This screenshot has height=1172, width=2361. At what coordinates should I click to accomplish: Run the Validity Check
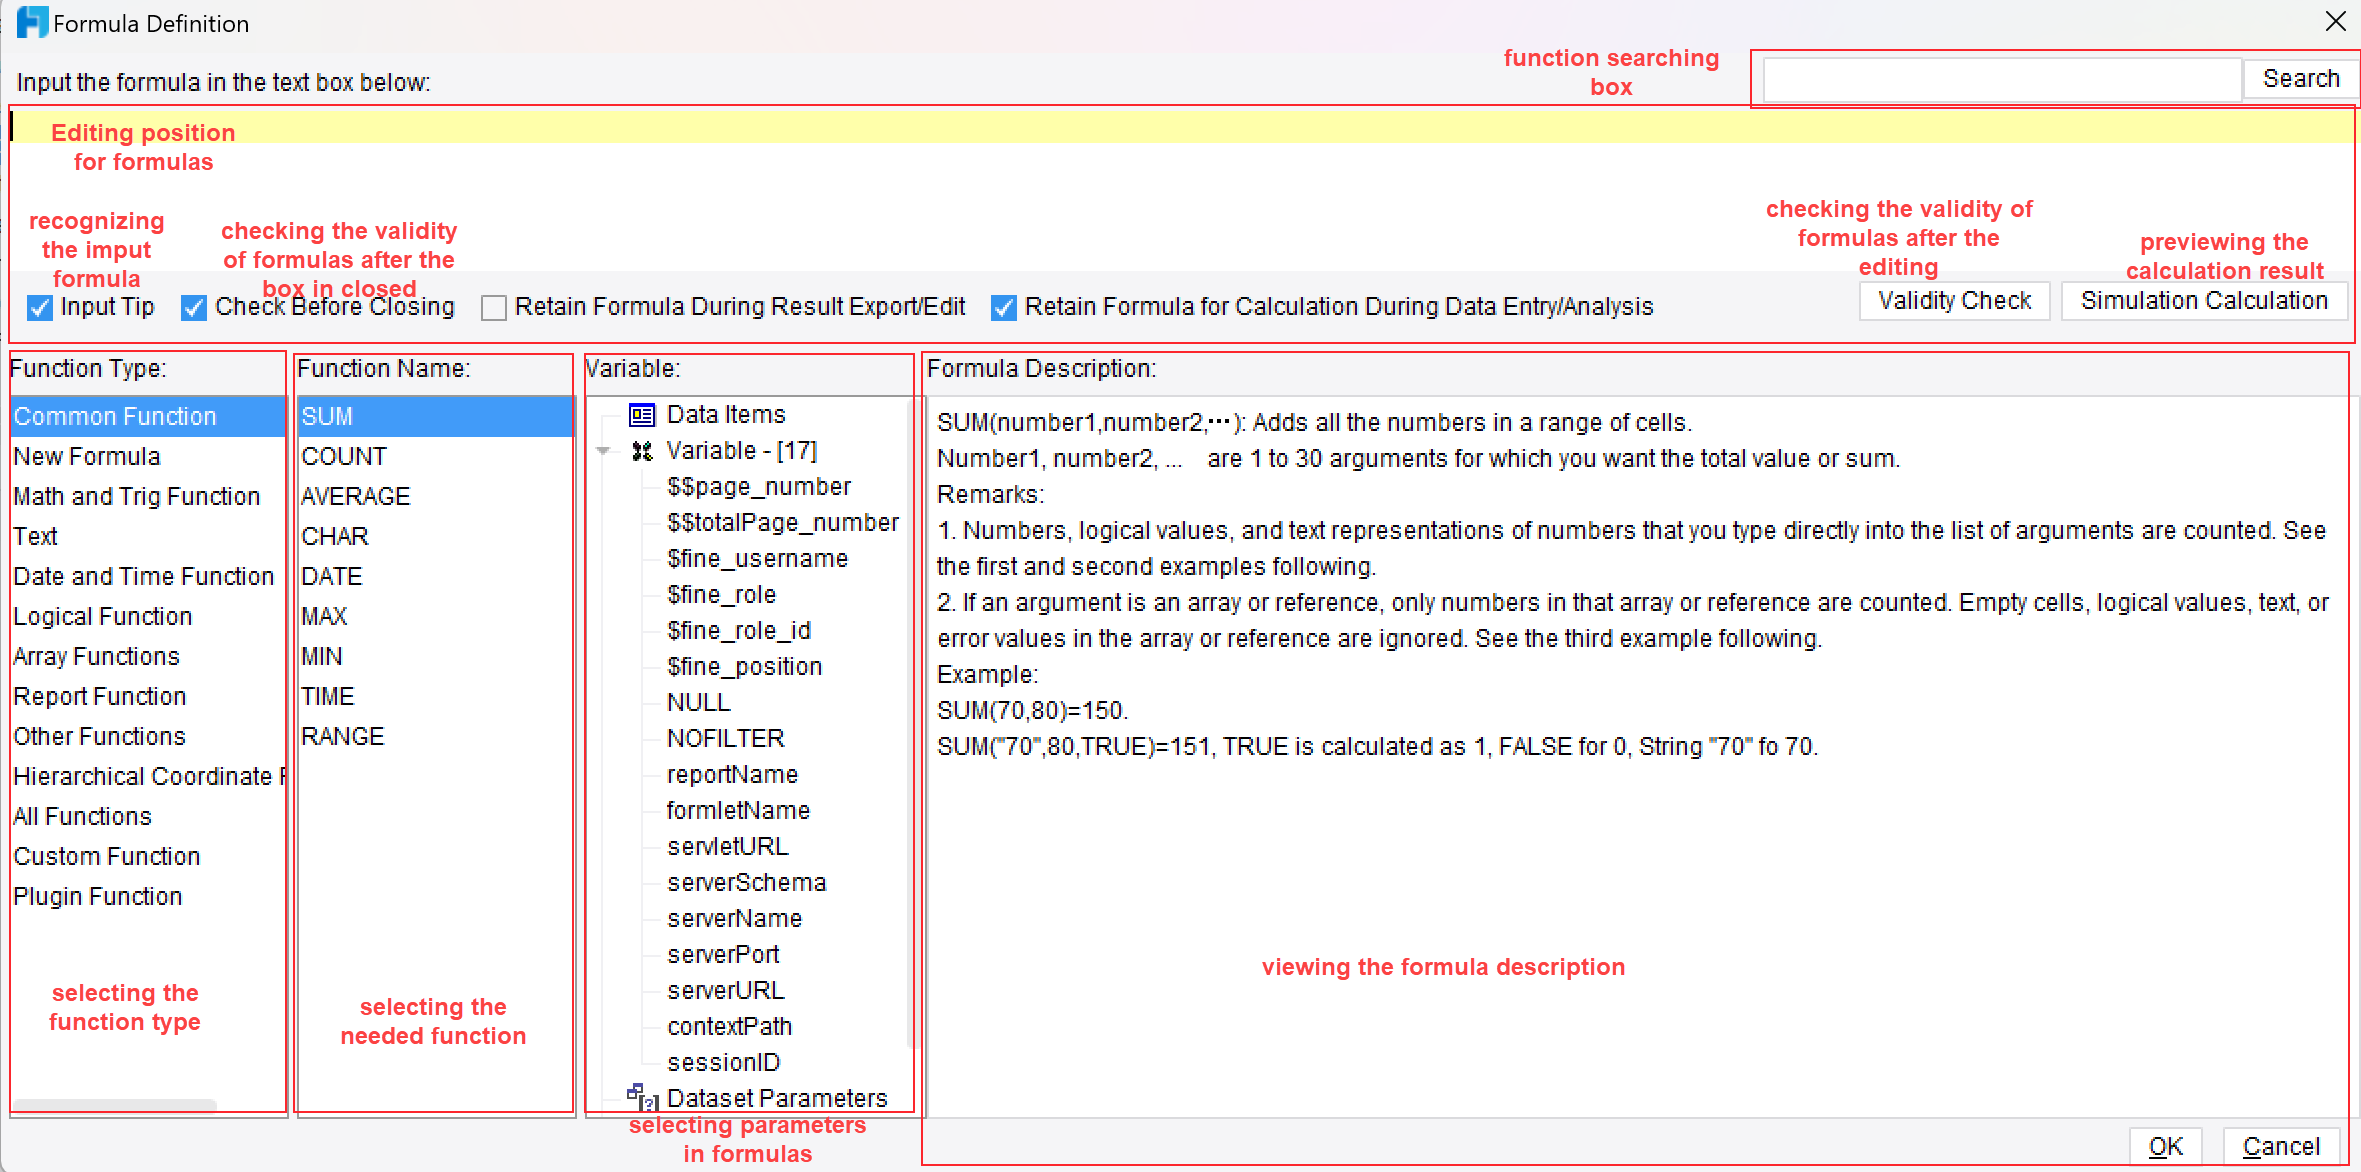(x=1954, y=301)
